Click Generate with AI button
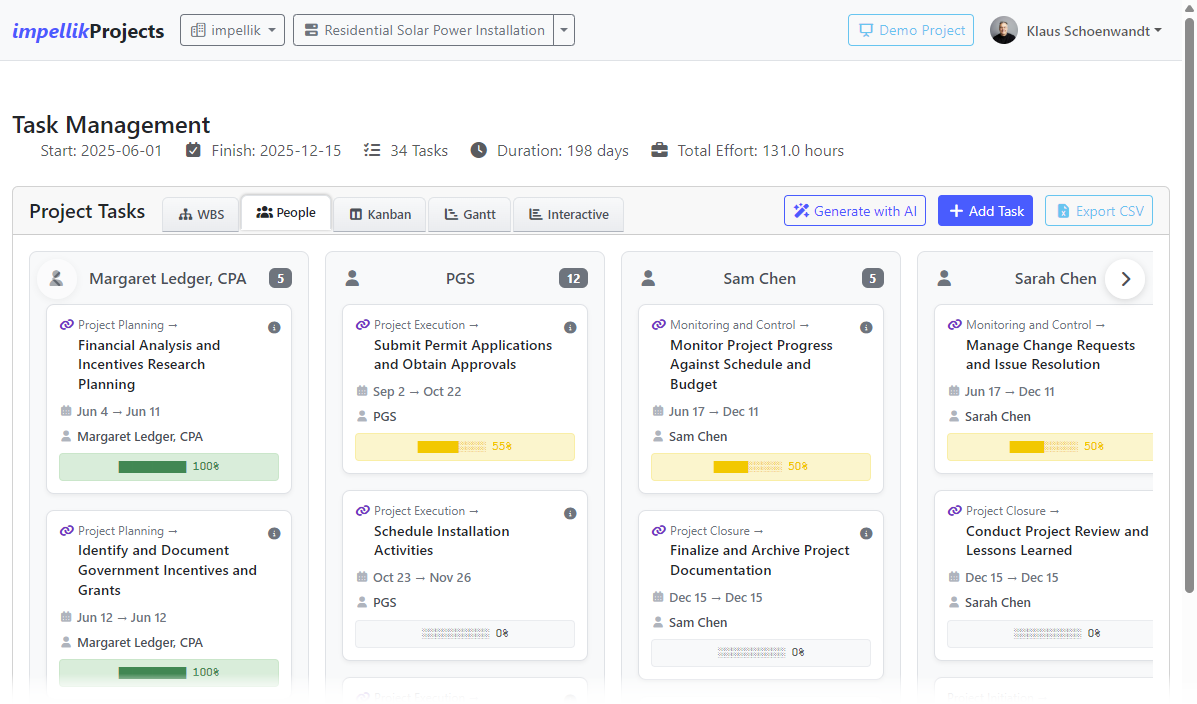 pyautogui.click(x=855, y=211)
